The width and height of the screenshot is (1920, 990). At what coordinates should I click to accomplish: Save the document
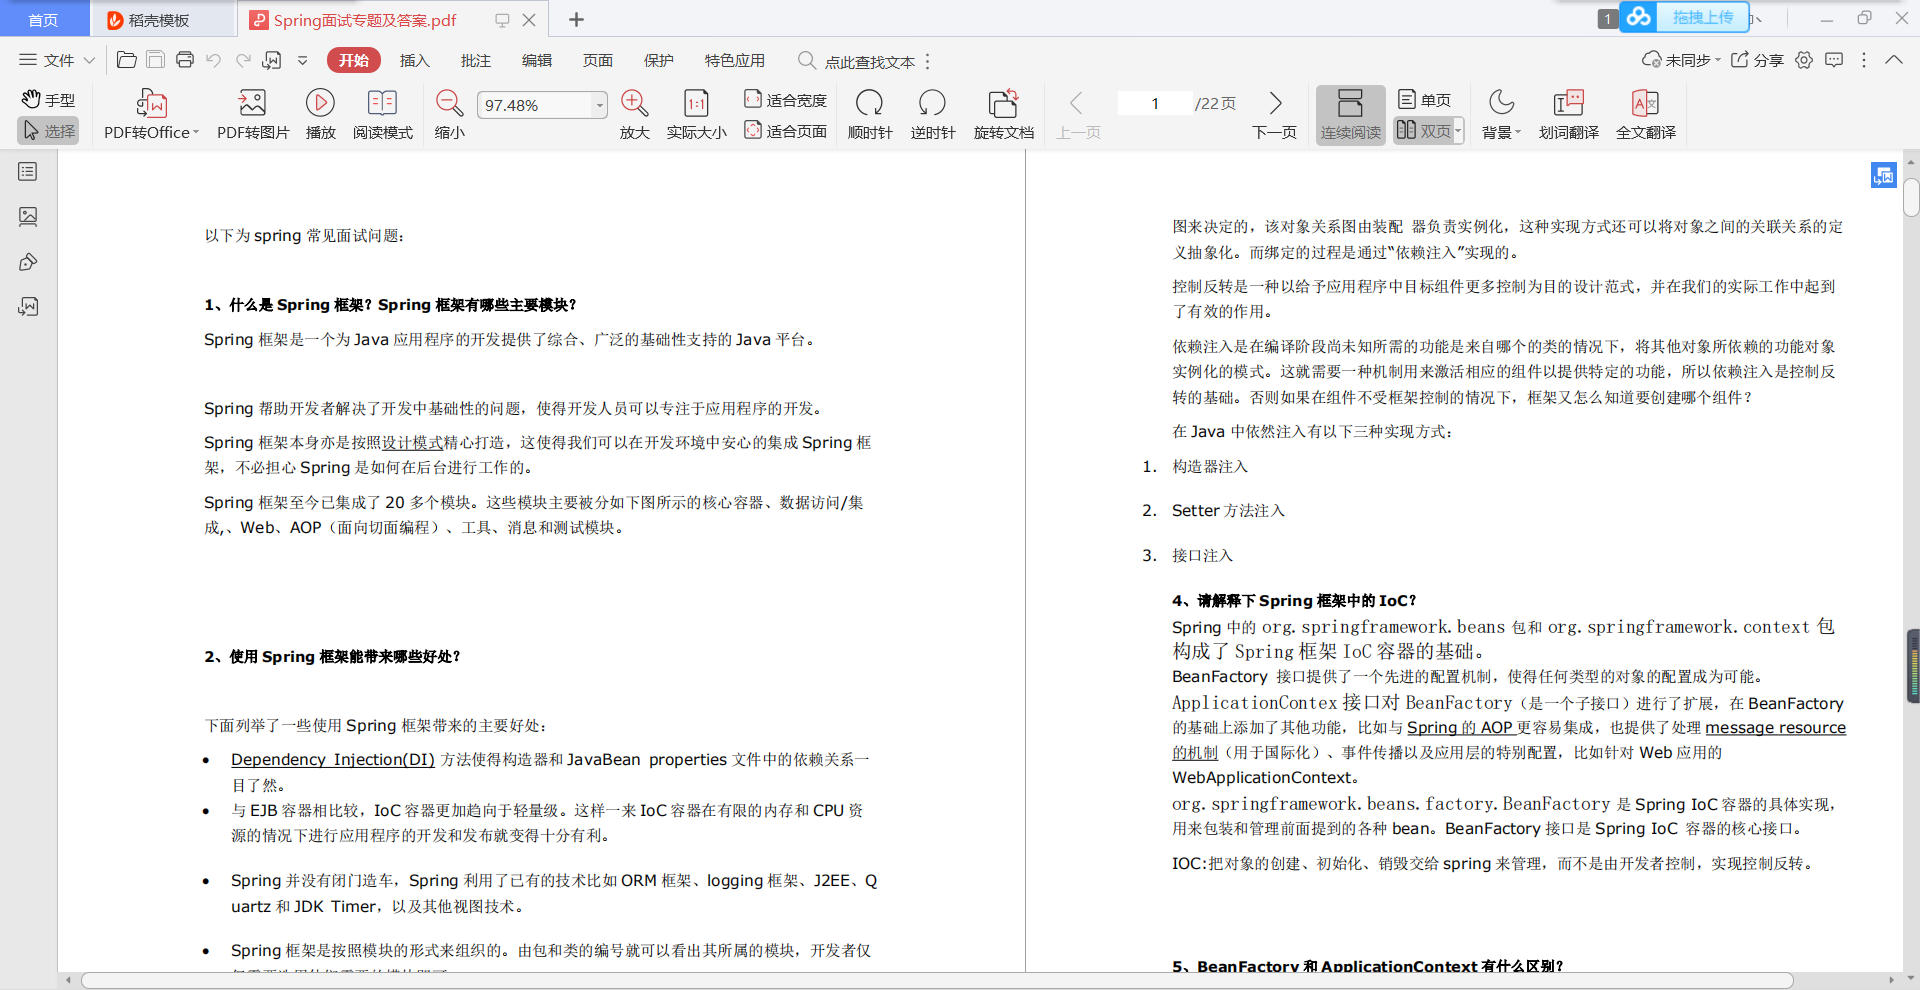click(155, 60)
